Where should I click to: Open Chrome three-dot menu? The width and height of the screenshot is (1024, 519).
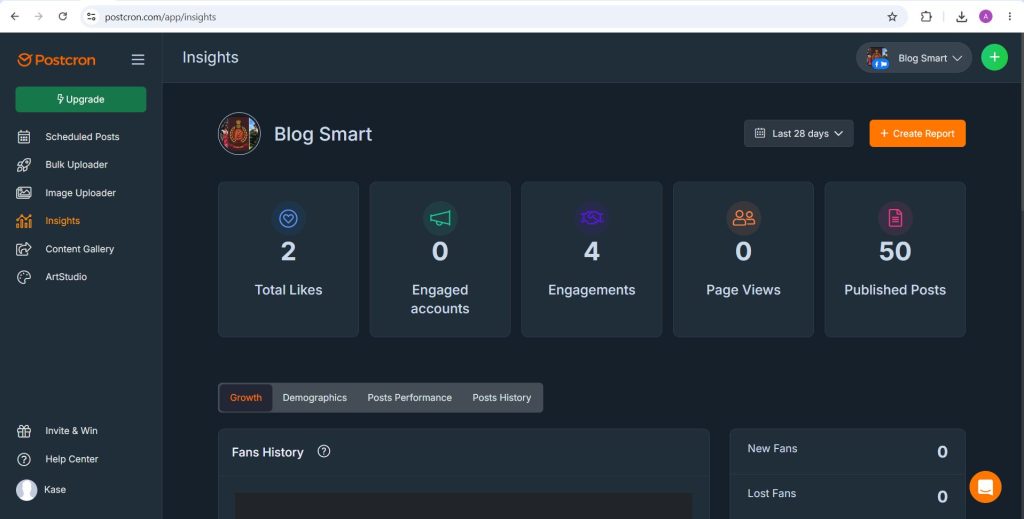(1009, 17)
